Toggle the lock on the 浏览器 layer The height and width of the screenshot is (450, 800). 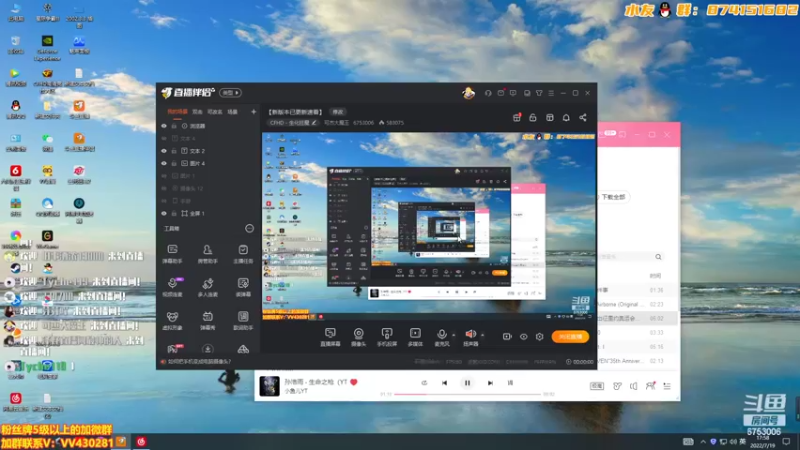click(x=174, y=126)
